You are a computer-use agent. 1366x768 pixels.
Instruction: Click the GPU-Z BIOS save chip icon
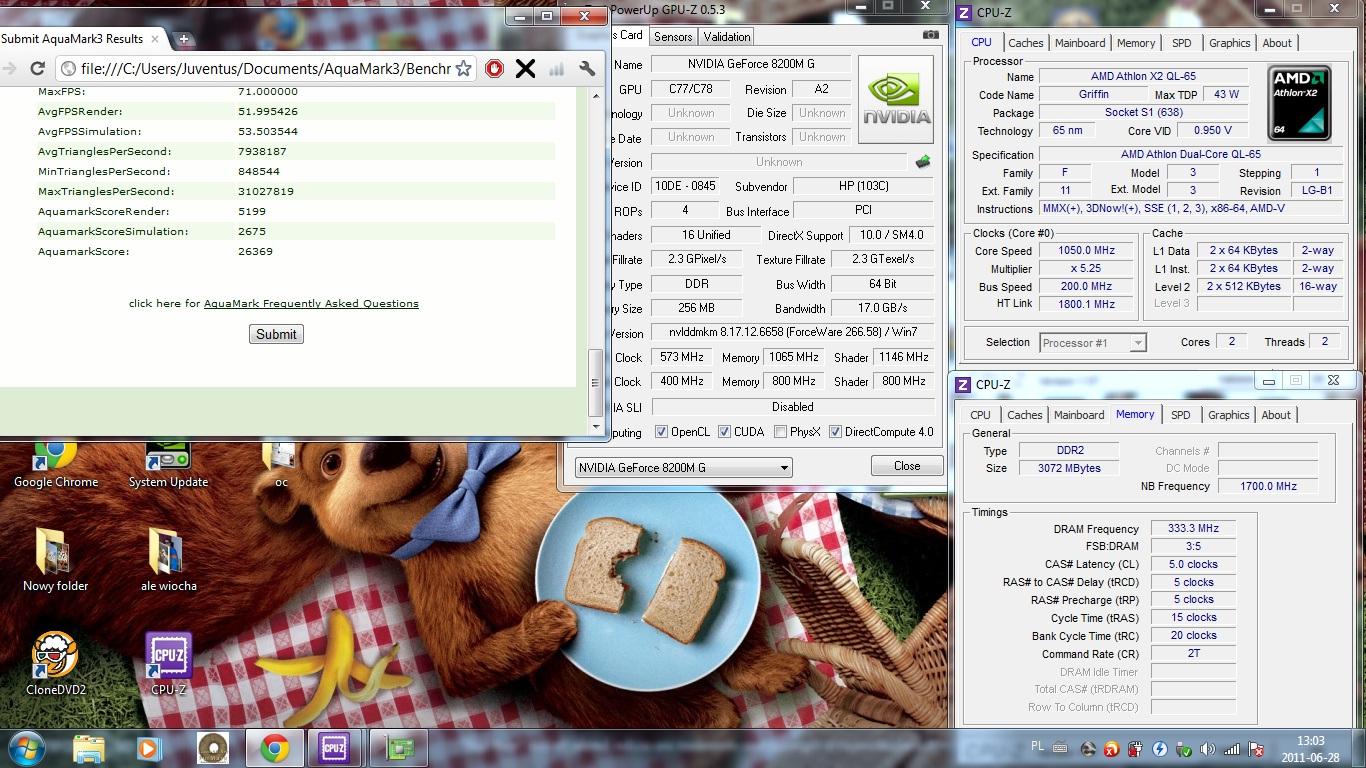922,161
